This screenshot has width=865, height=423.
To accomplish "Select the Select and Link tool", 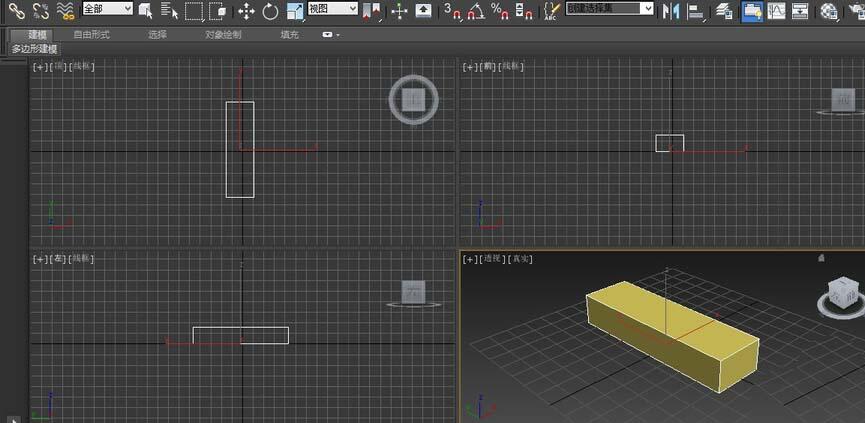I will [x=17, y=10].
